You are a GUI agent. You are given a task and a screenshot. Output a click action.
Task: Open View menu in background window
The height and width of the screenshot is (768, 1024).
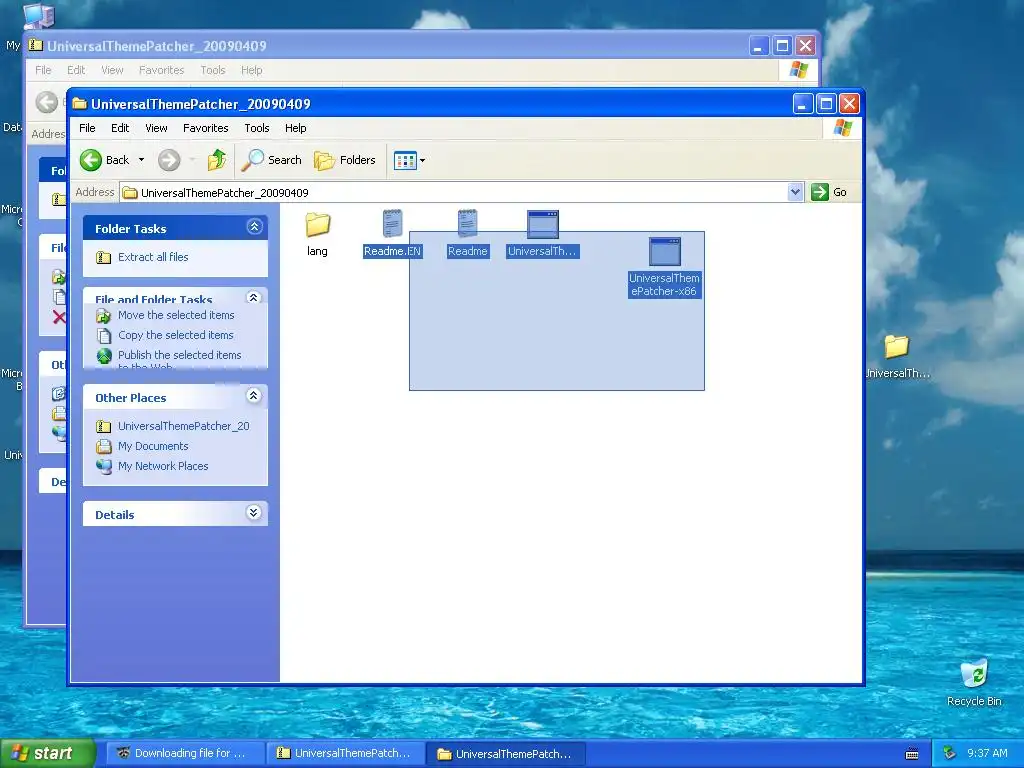point(112,70)
